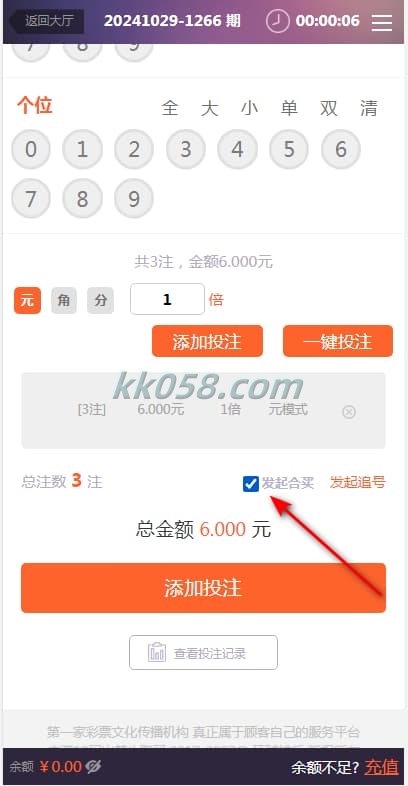Remove the 3注 bet entry
The height and width of the screenshot is (786, 408).
[x=349, y=412]
